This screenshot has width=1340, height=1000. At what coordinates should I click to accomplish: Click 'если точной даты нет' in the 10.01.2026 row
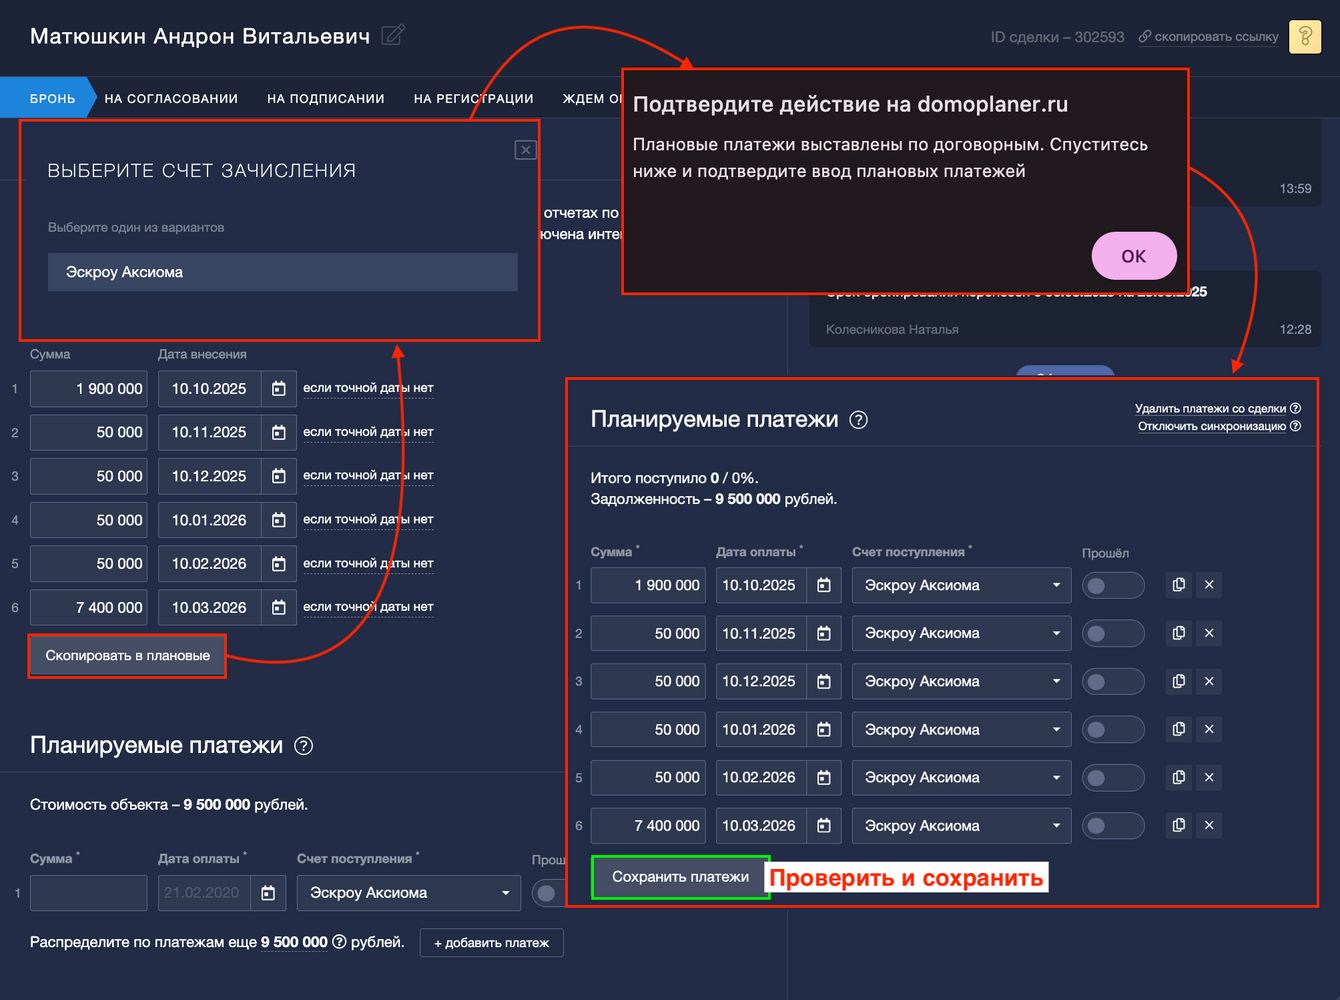pyautogui.click(x=368, y=520)
